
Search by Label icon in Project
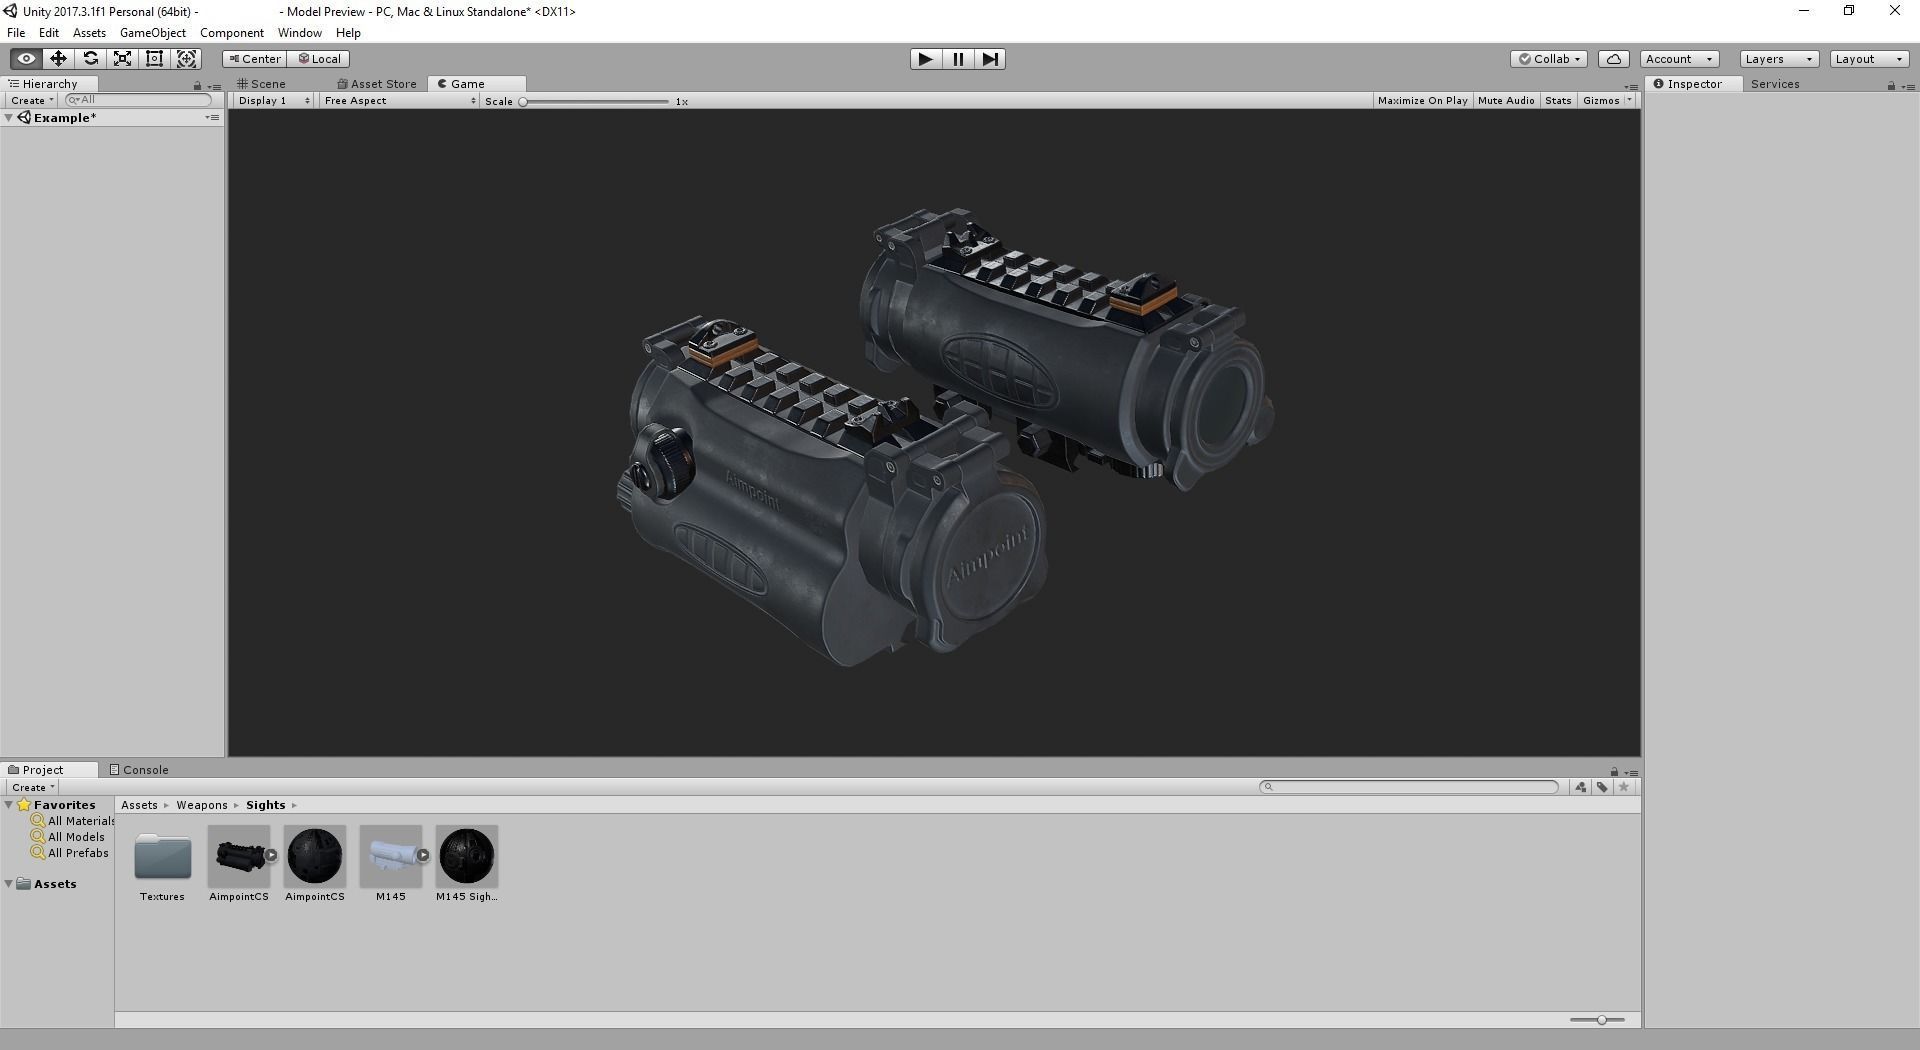click(1603, 788)
